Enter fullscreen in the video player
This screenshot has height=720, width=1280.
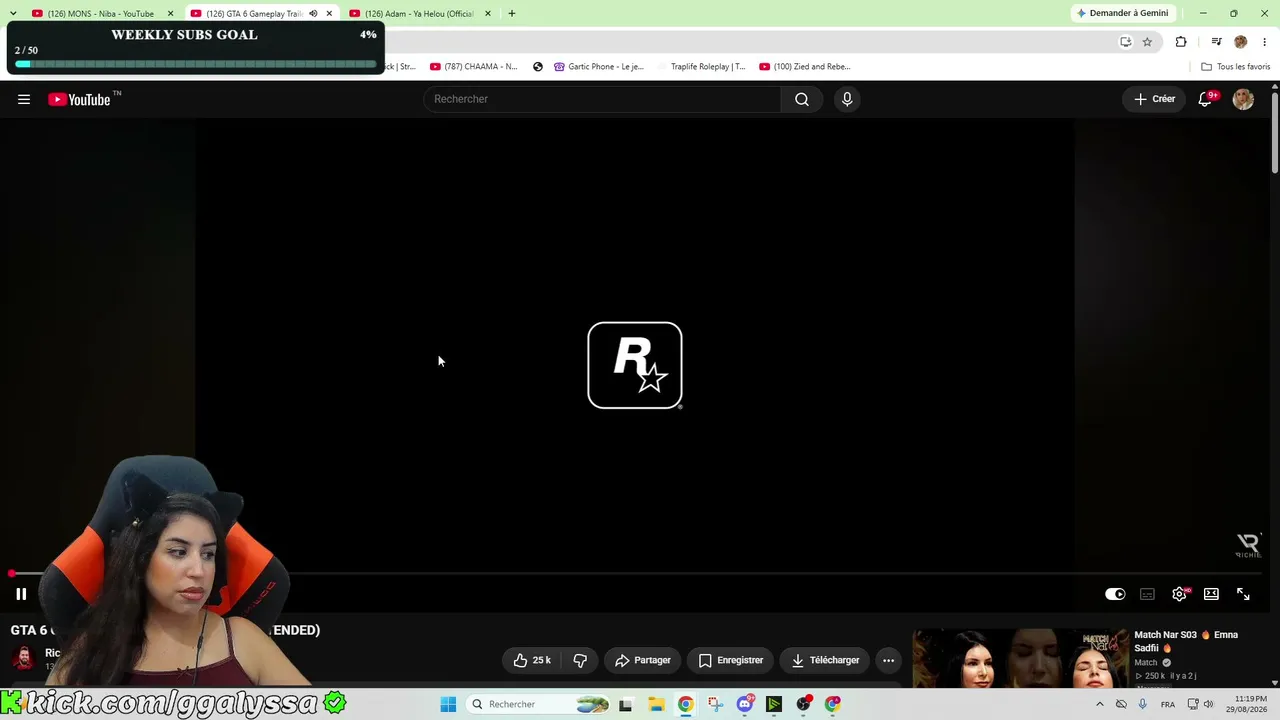pyautogui.click(x=1243, y=594)
